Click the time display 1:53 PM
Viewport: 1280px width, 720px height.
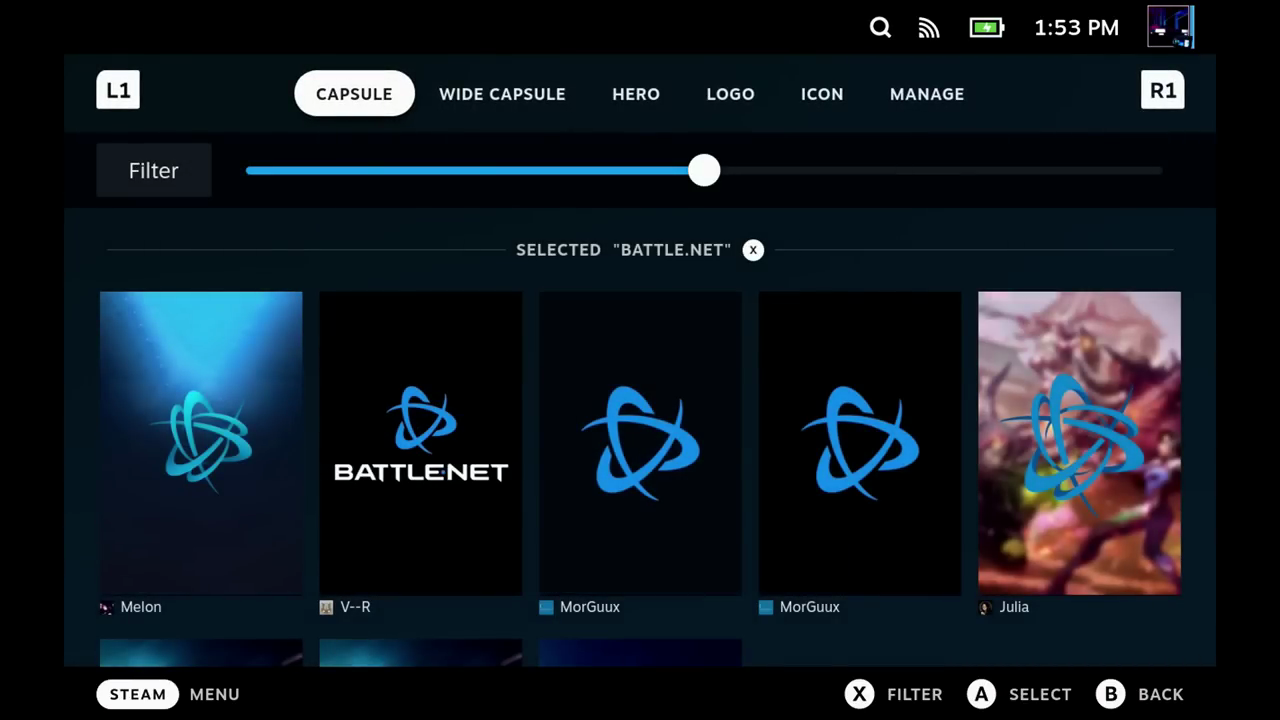click(1076, 28)
